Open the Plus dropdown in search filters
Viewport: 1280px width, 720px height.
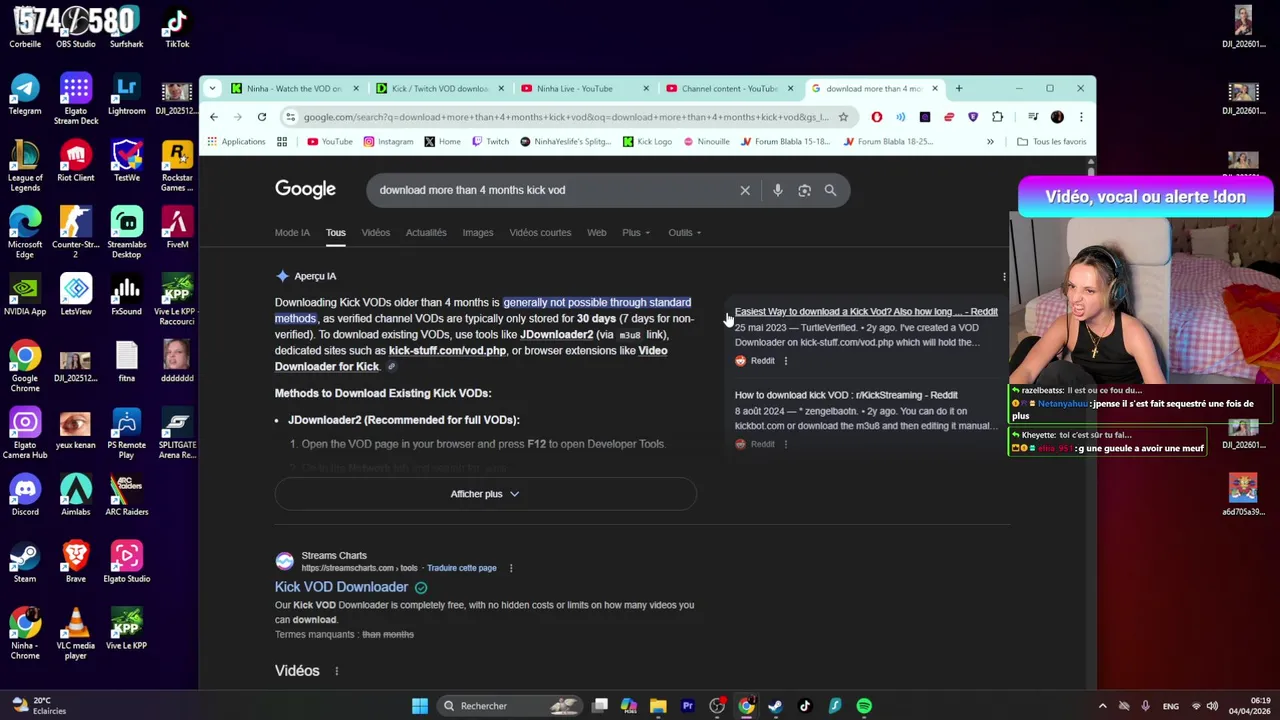[x=636, y=233]
